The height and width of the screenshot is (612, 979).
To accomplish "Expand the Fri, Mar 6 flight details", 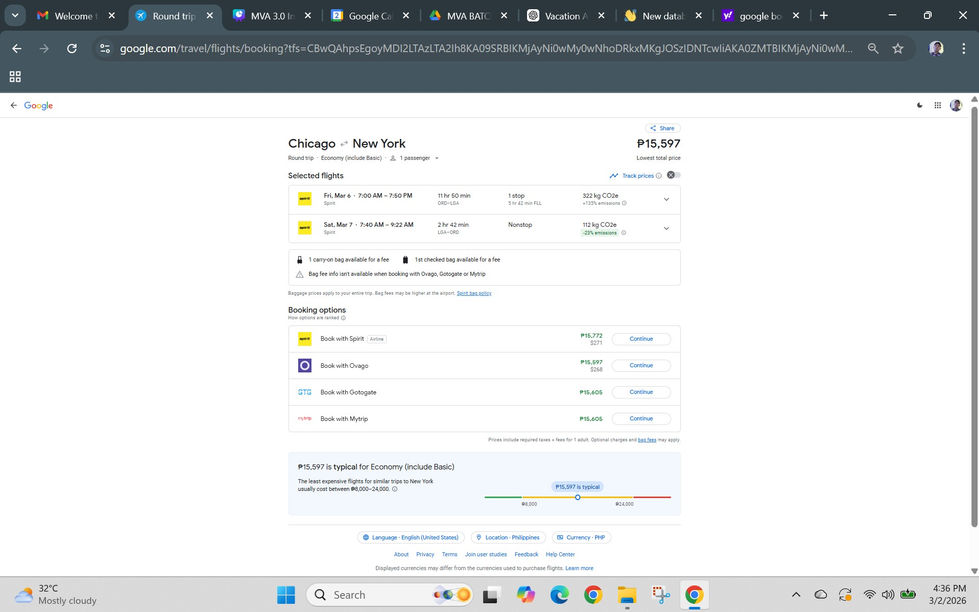I will tap(666, 199).
